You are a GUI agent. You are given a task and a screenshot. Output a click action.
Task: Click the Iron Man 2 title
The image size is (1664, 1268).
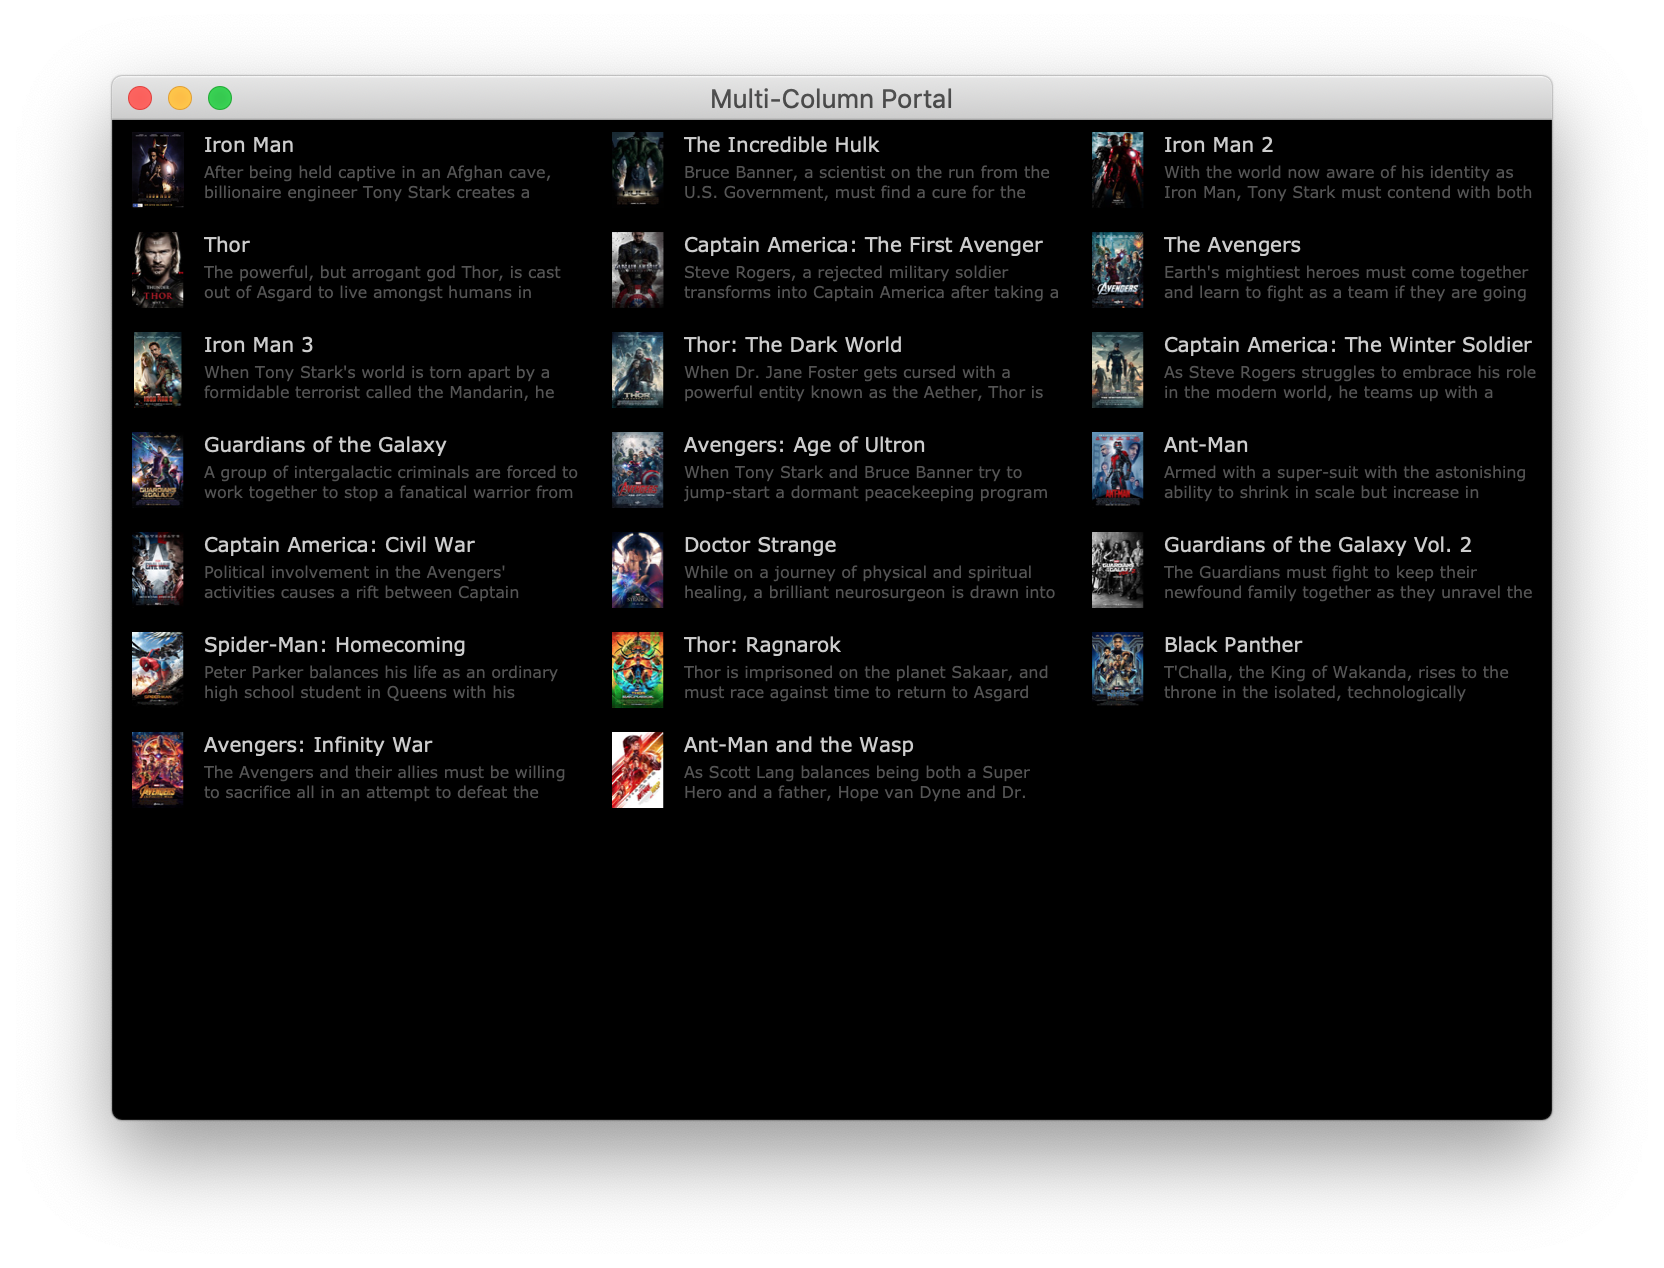coord(1218,145)
